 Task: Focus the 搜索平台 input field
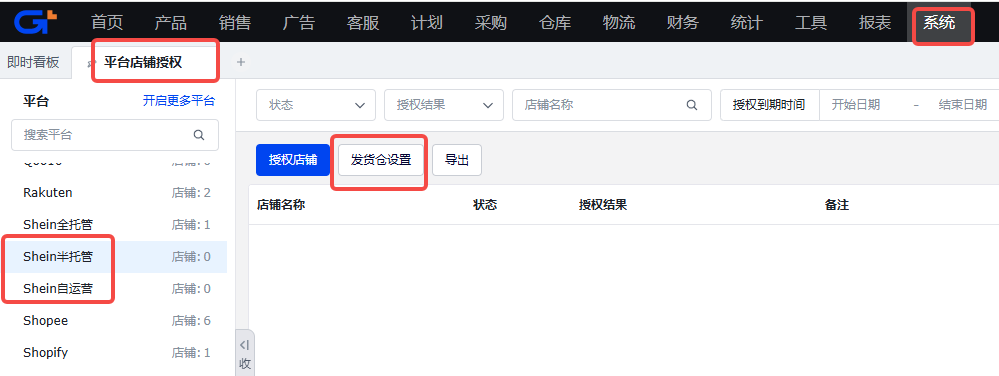115,135
